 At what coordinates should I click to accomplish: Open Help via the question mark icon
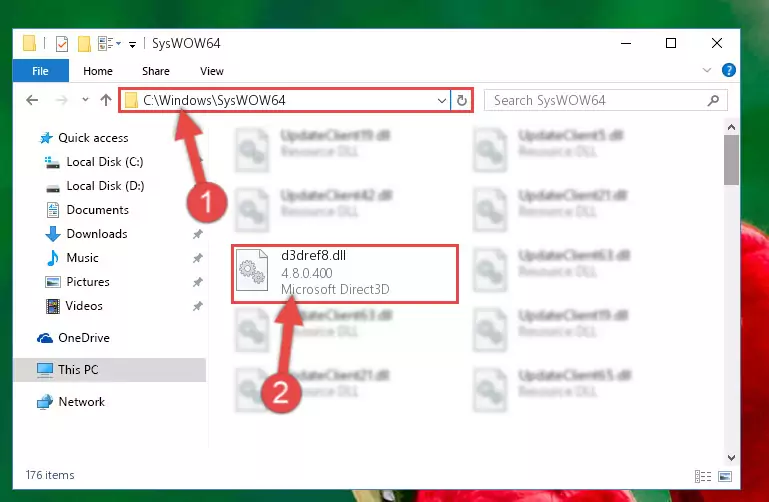(728, 70)
